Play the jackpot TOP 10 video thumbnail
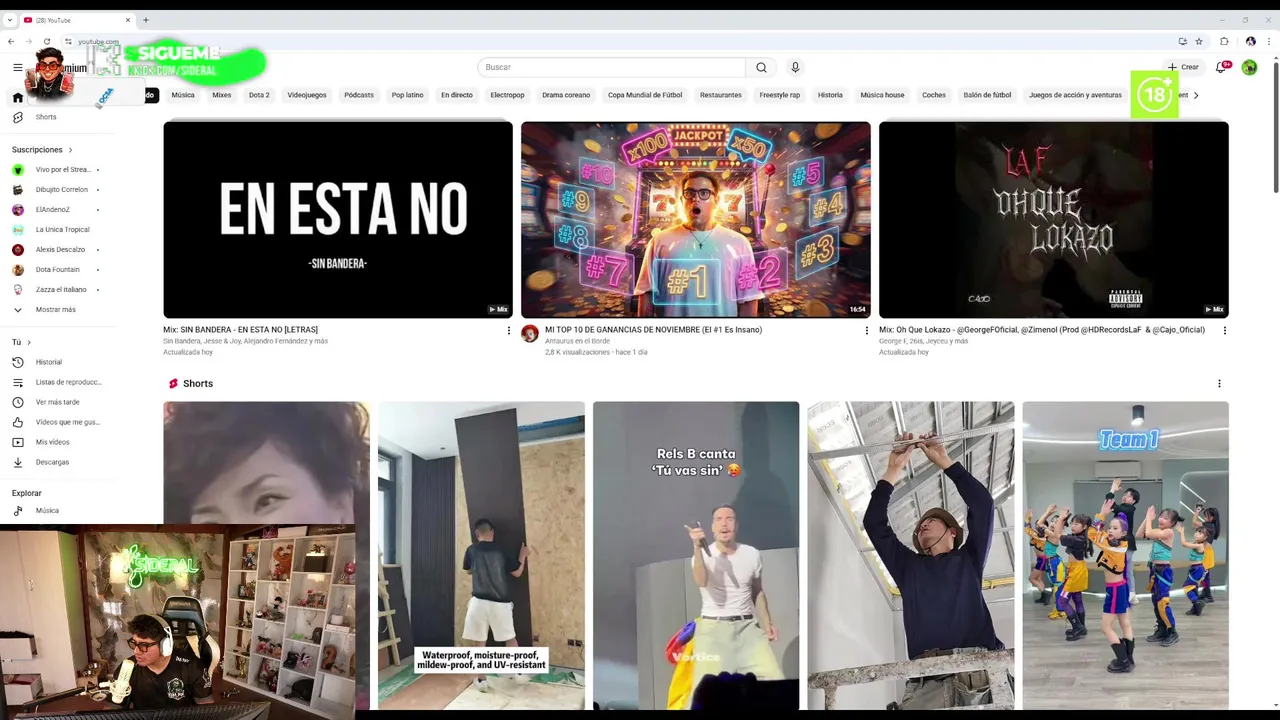The width and height of the screenshot is (1280, 720). (696, 220)
